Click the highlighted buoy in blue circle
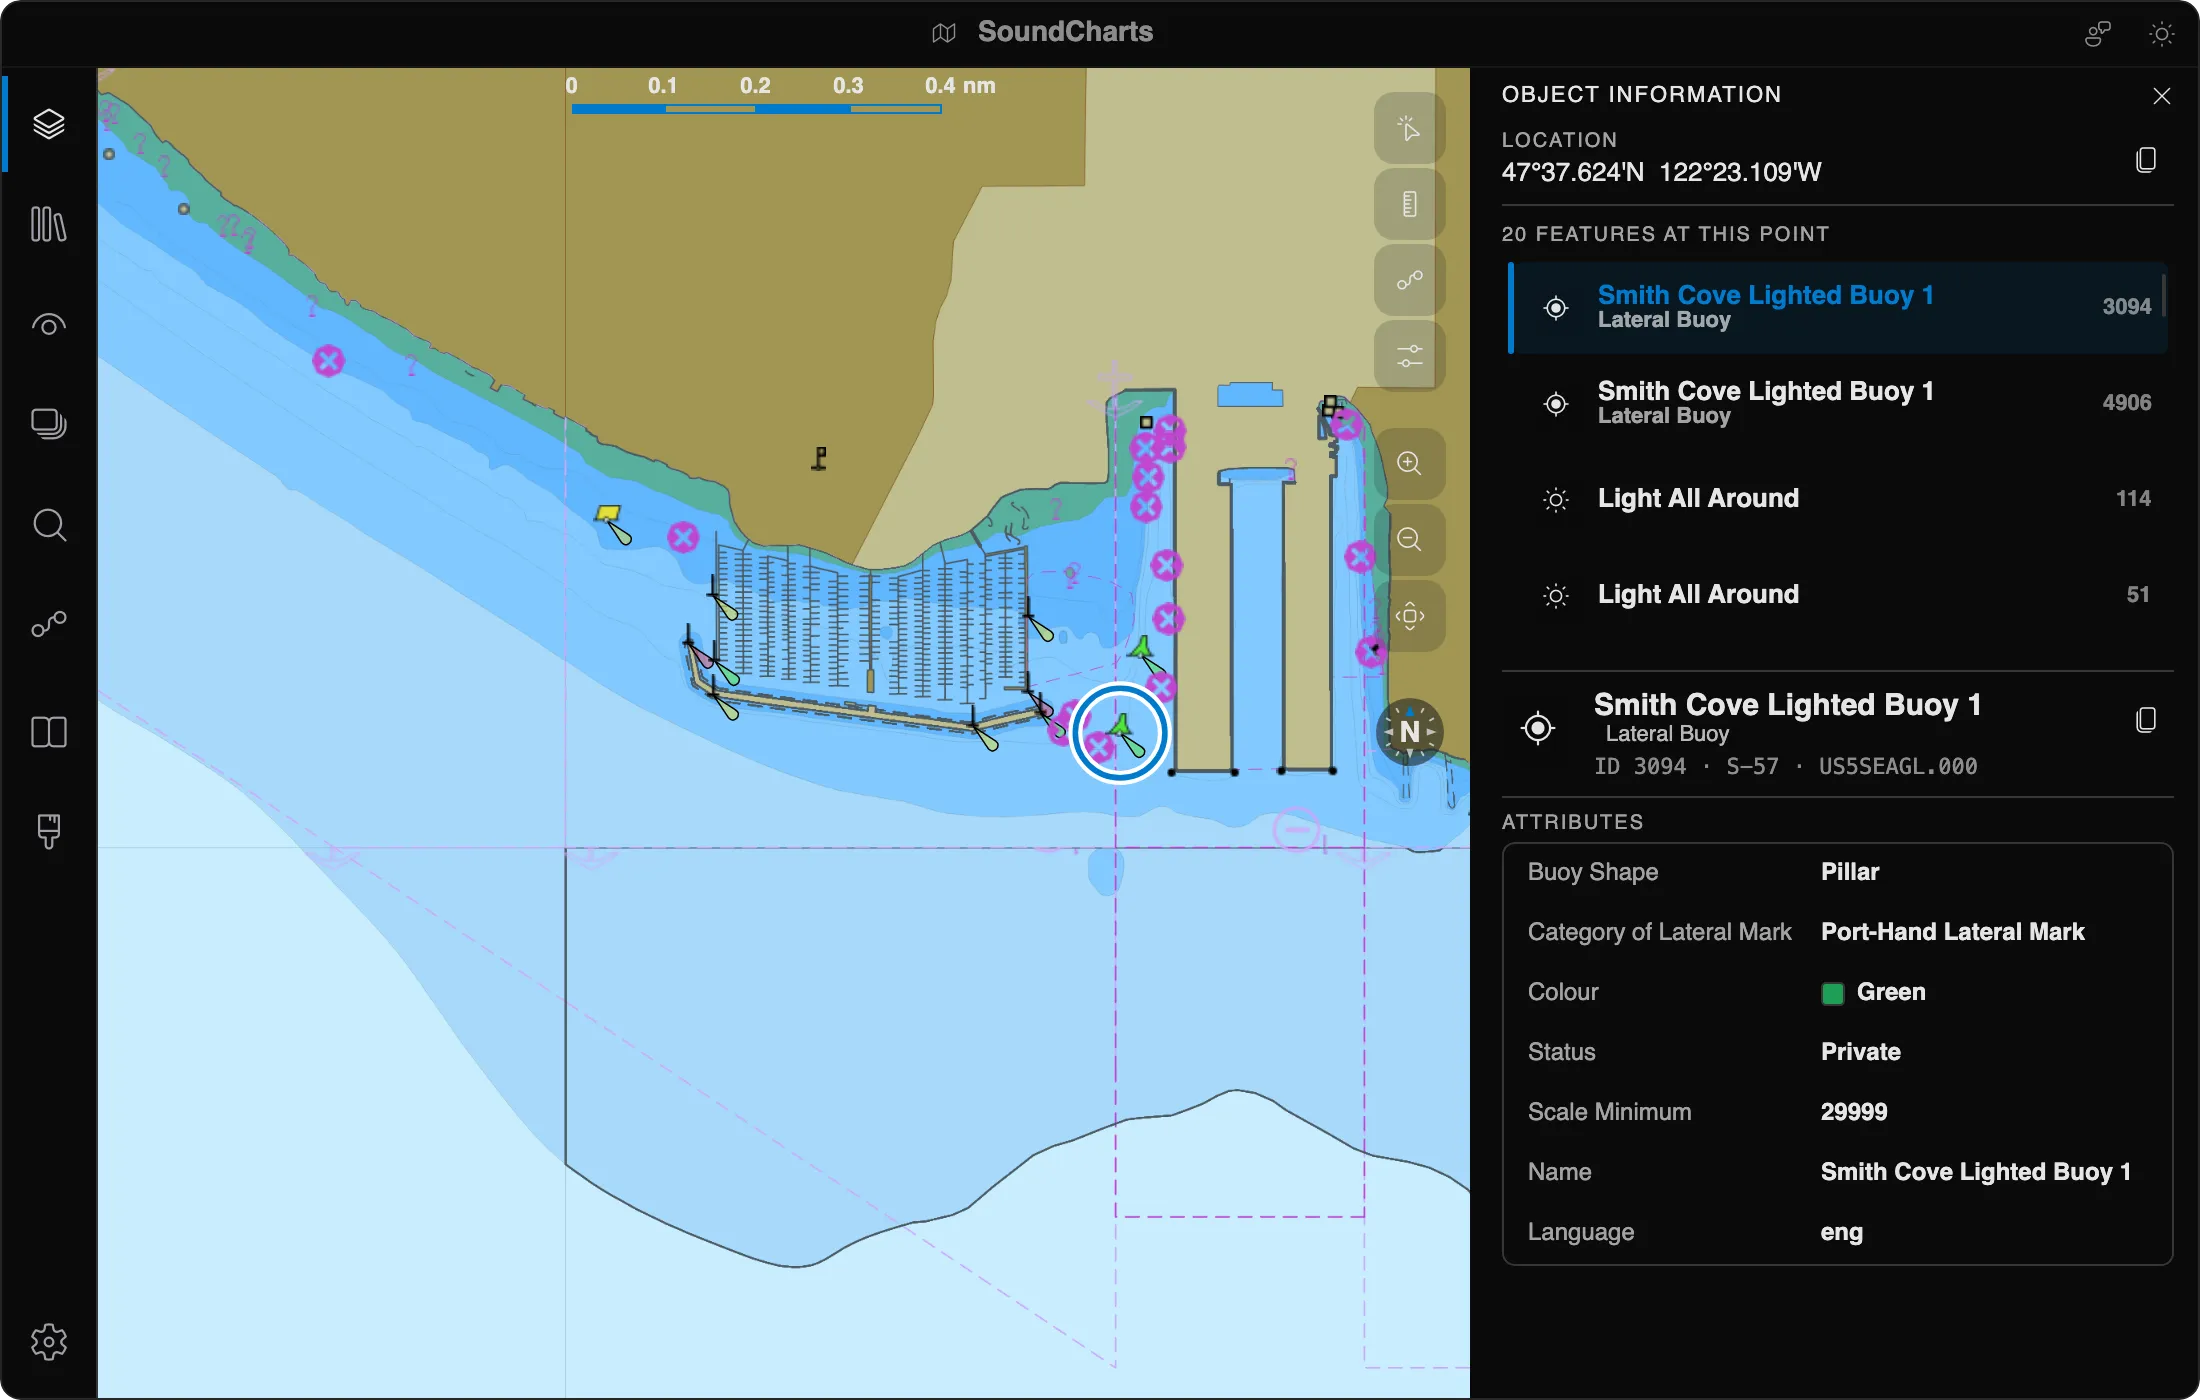Image resolution: width=2200 pixels, height=1400 pixels. click(x=1120, y=732)
